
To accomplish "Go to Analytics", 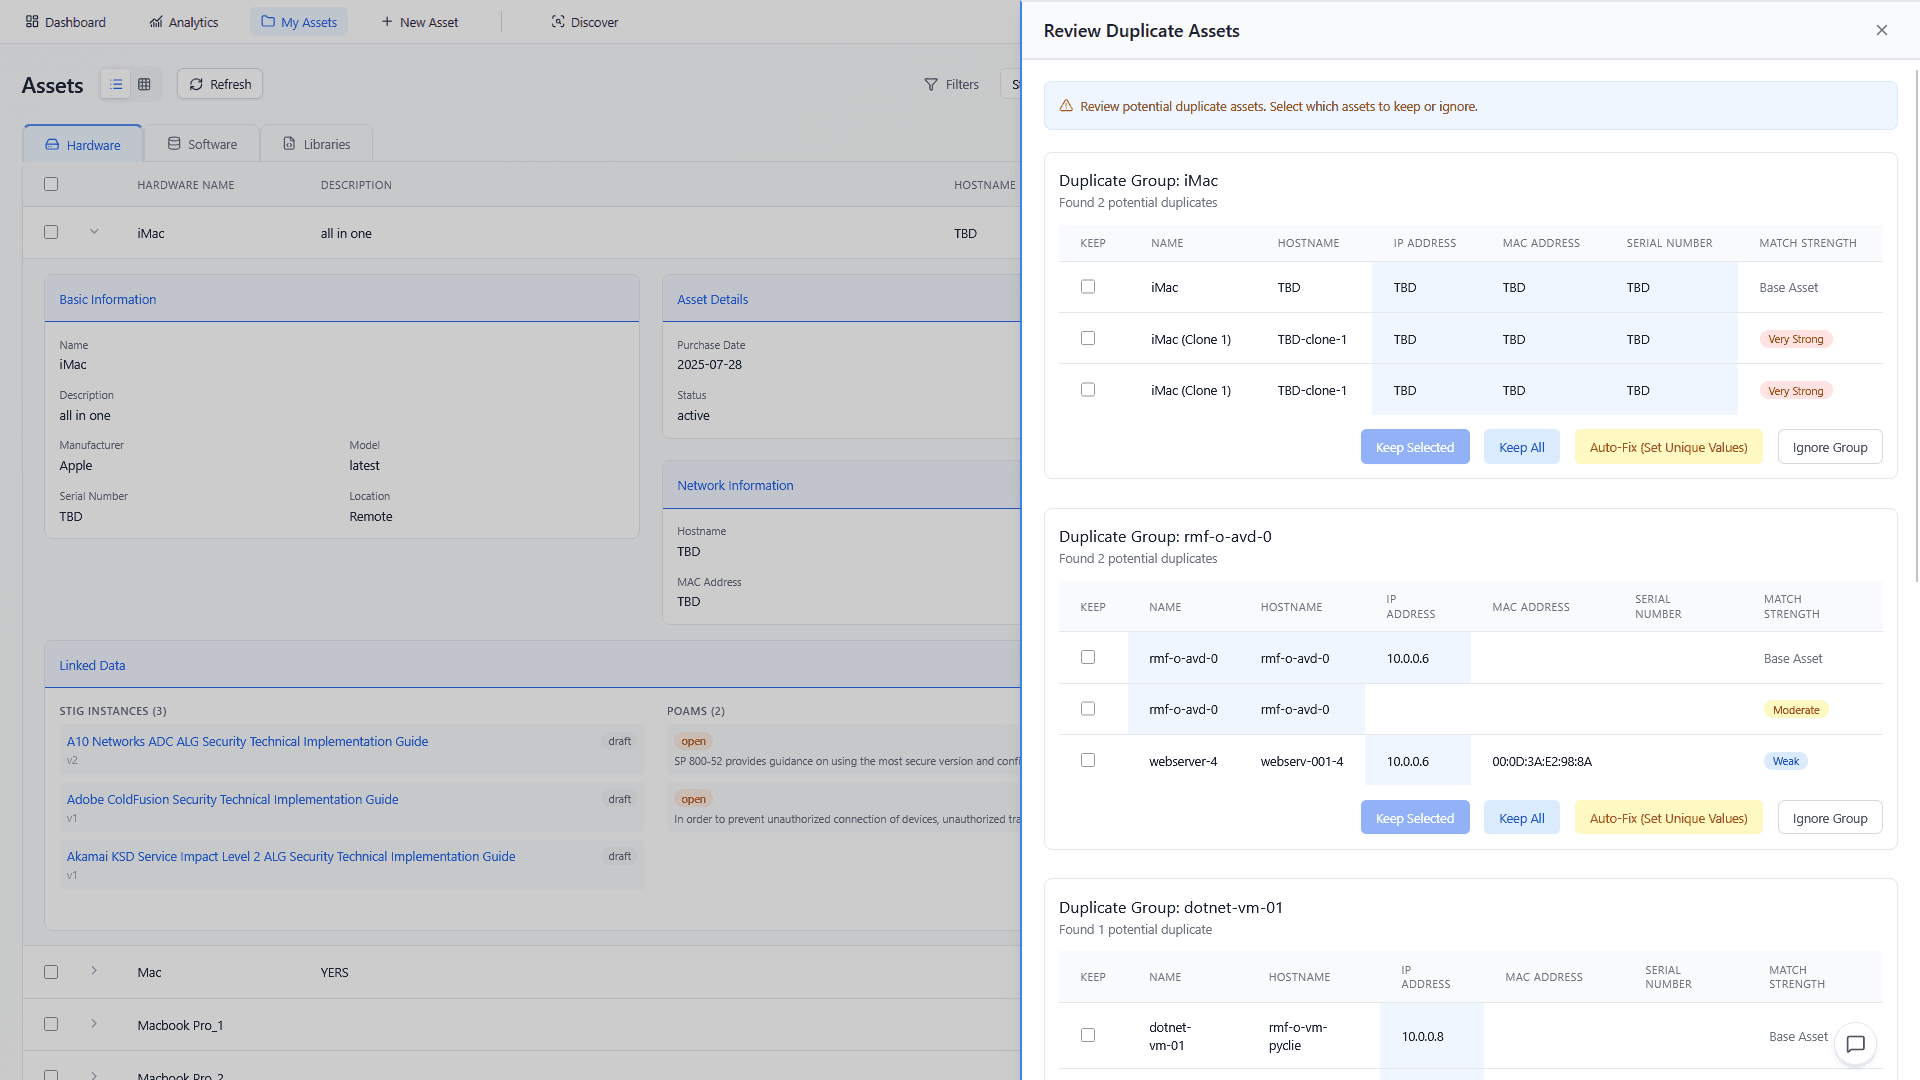I will pos(183,21).
